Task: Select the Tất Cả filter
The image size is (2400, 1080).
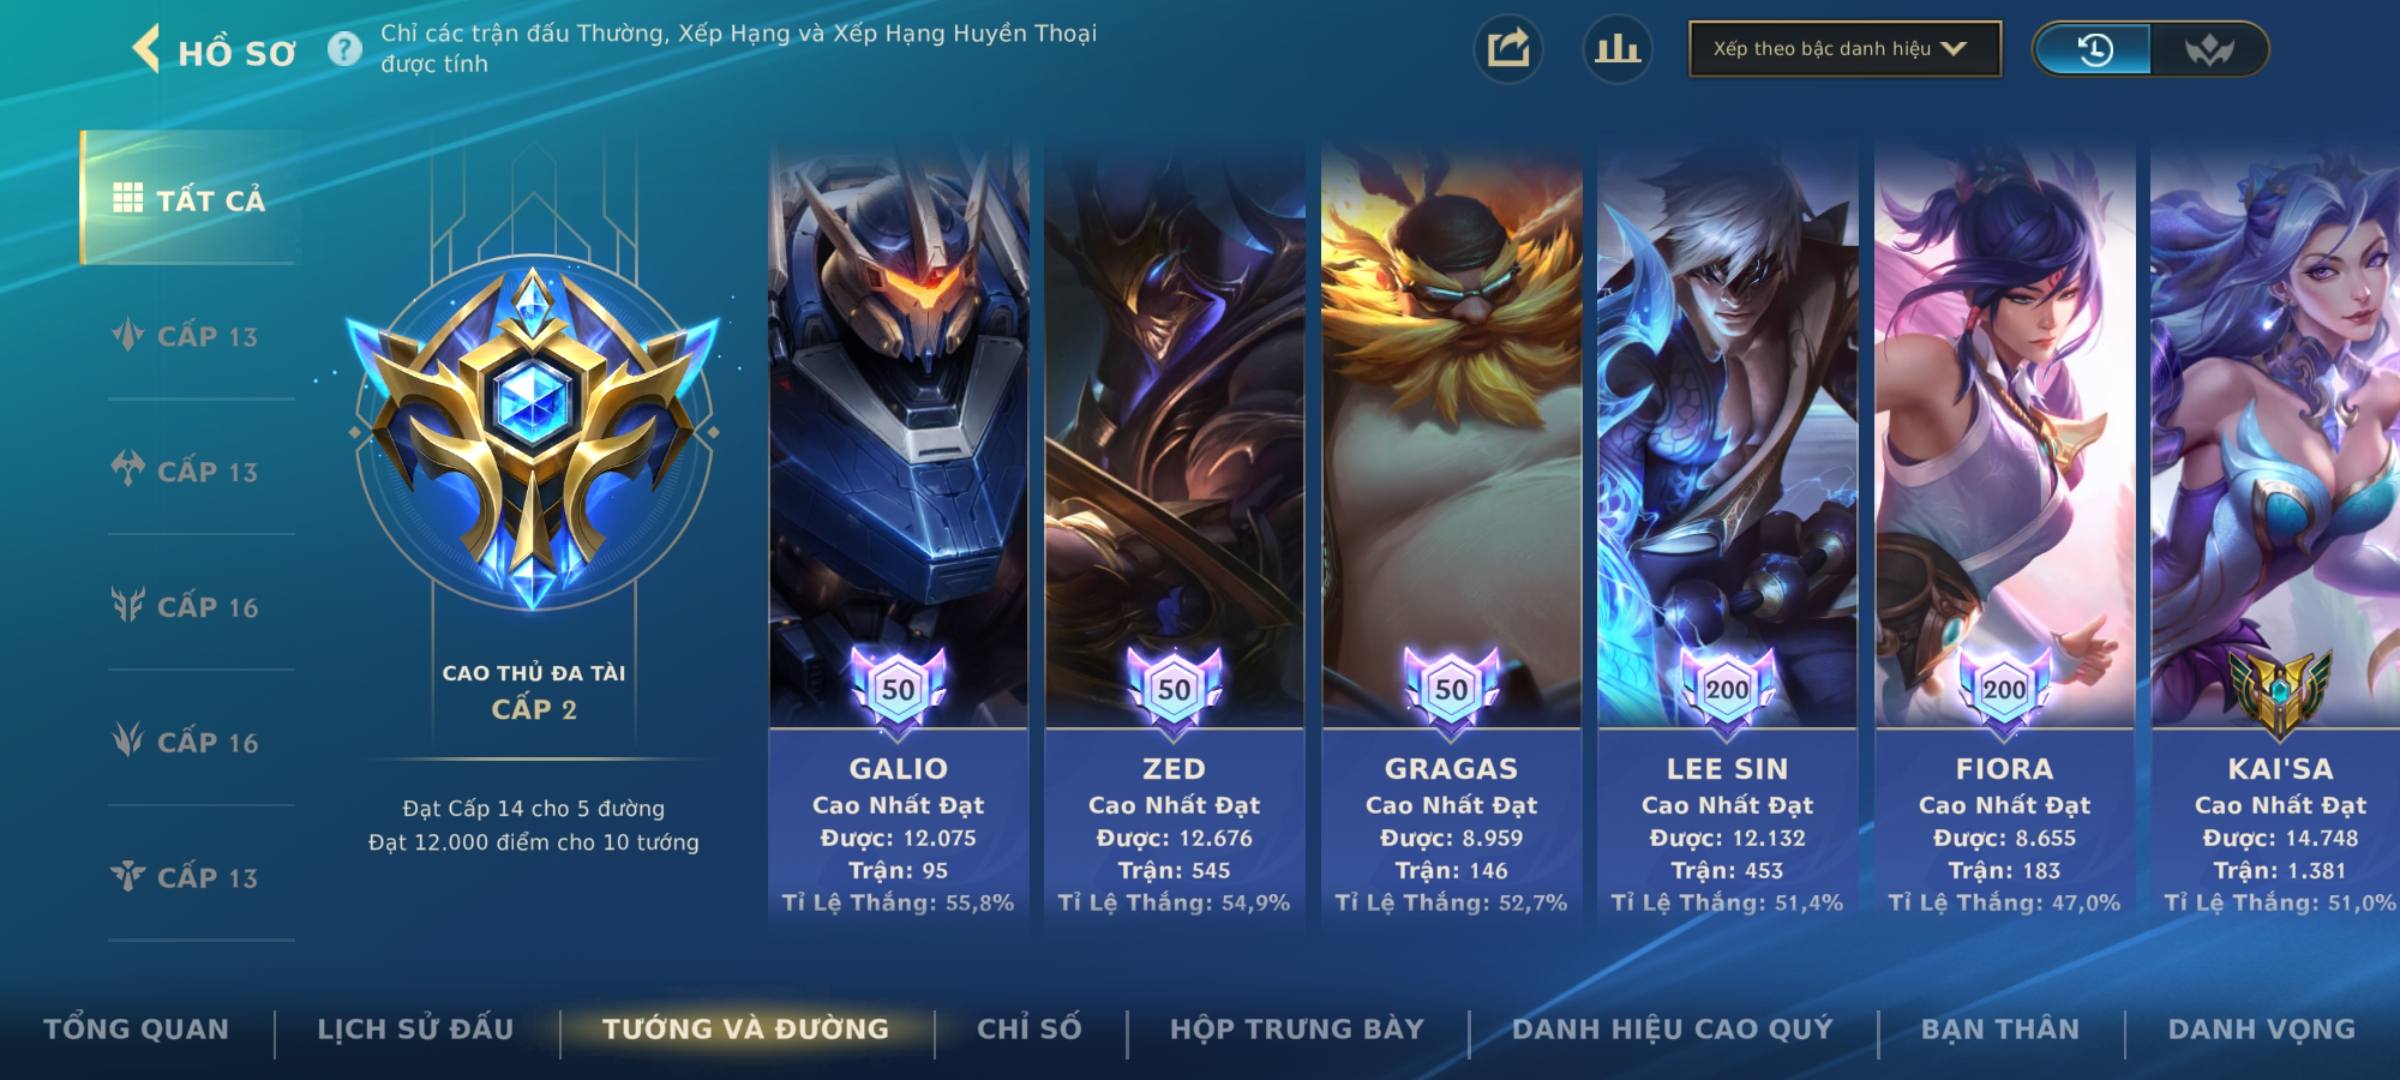Action: [x=189, y=198]
